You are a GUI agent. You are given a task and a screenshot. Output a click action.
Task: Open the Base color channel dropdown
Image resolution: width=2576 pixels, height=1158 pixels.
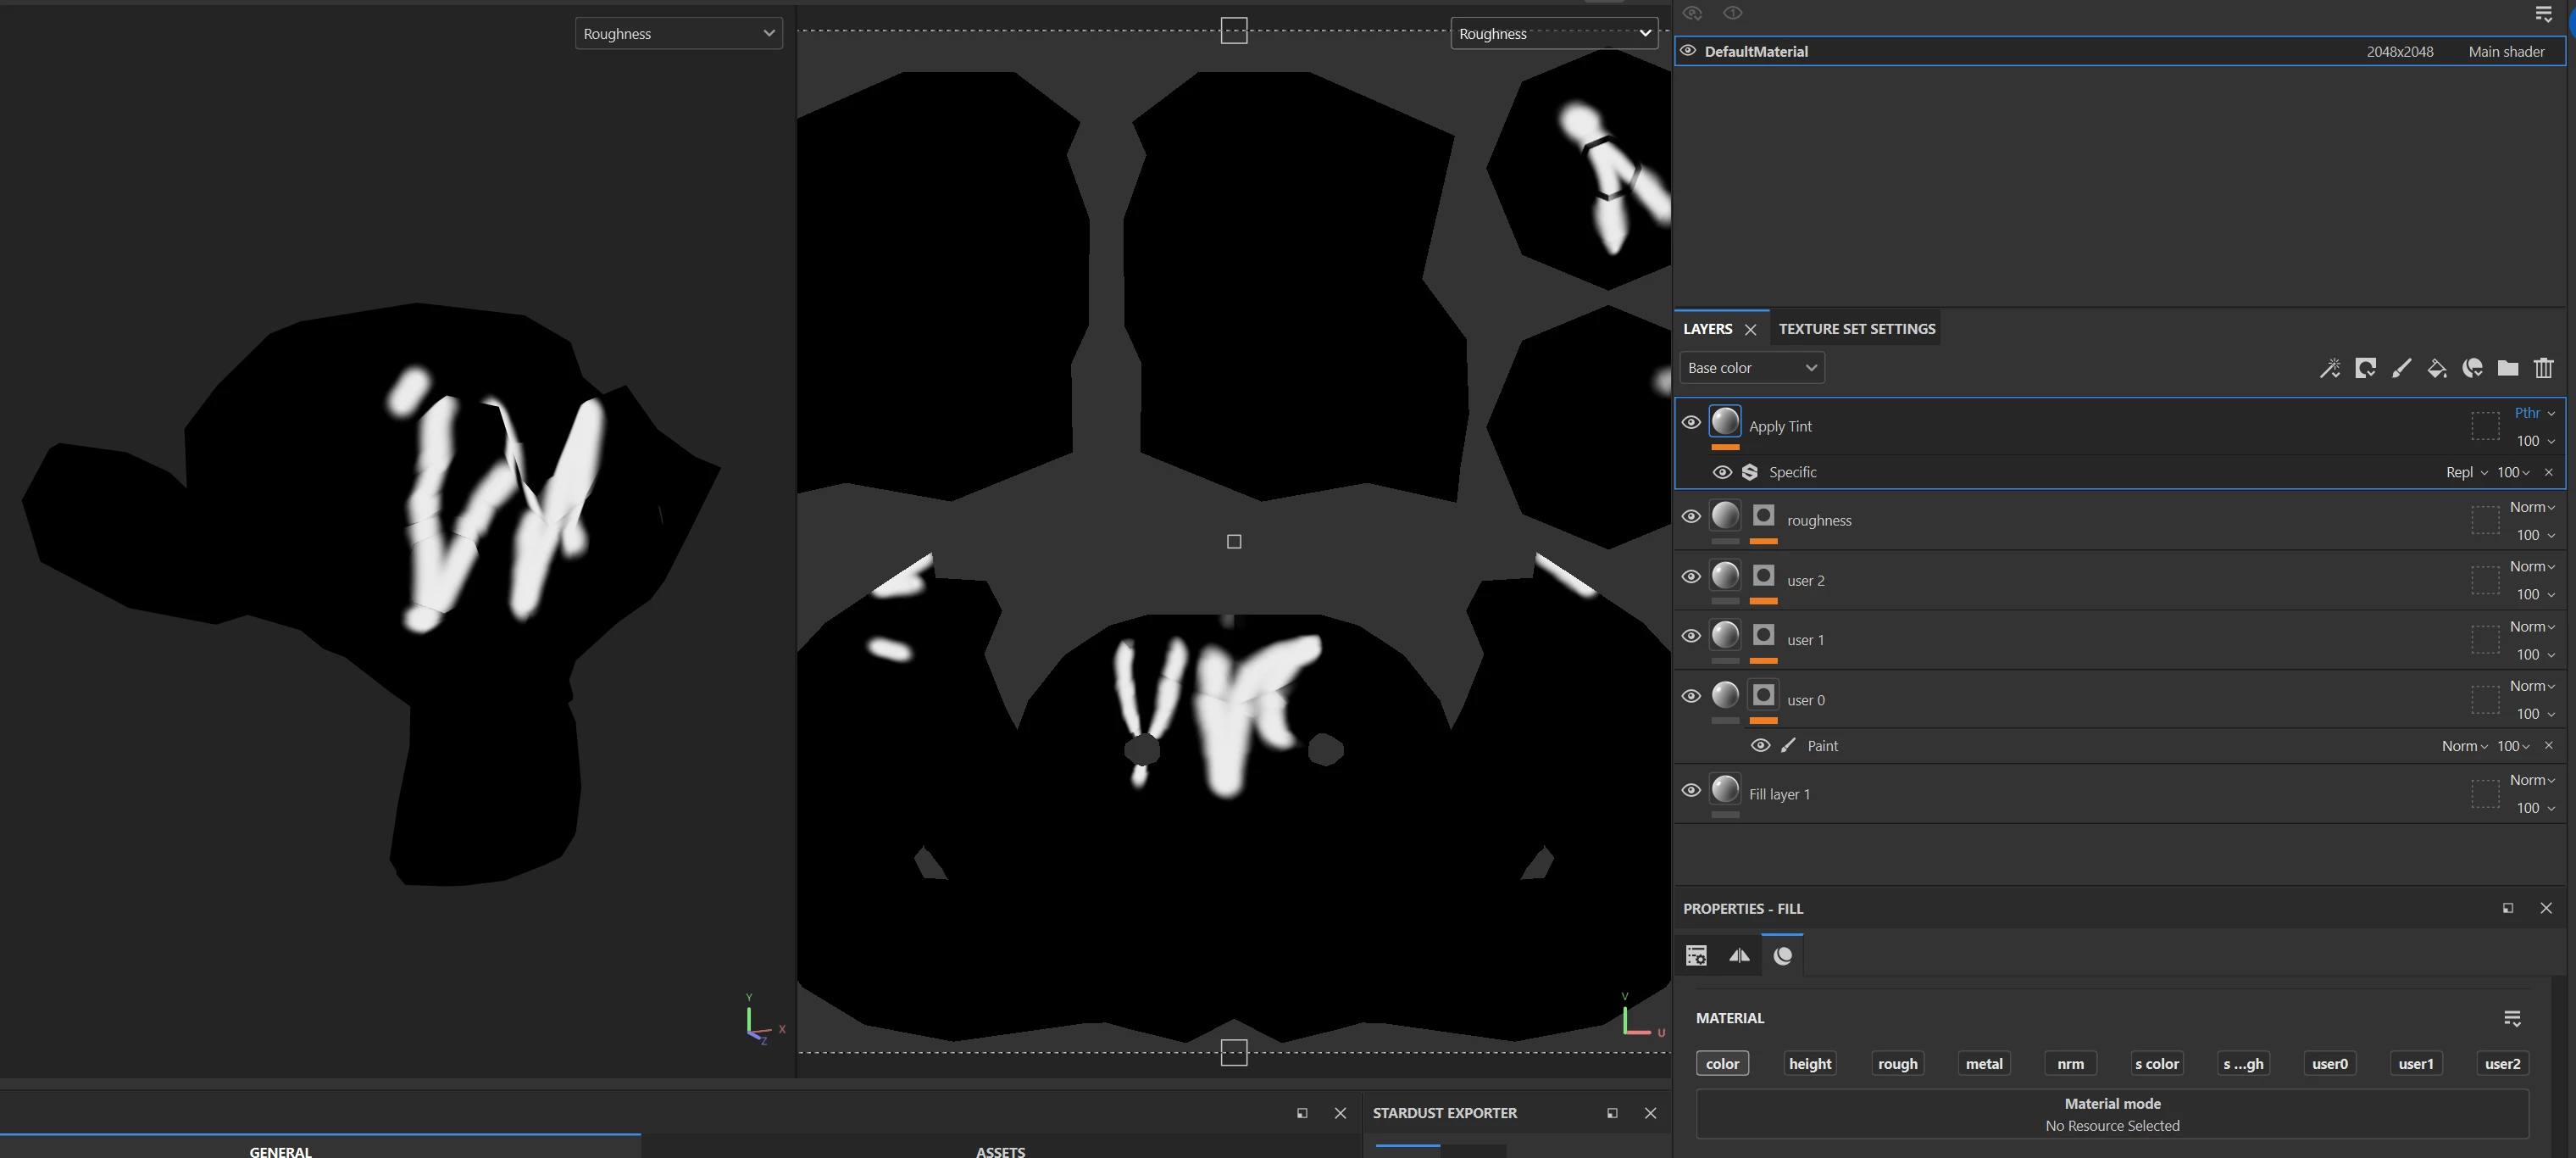[x=1752, y=368]
